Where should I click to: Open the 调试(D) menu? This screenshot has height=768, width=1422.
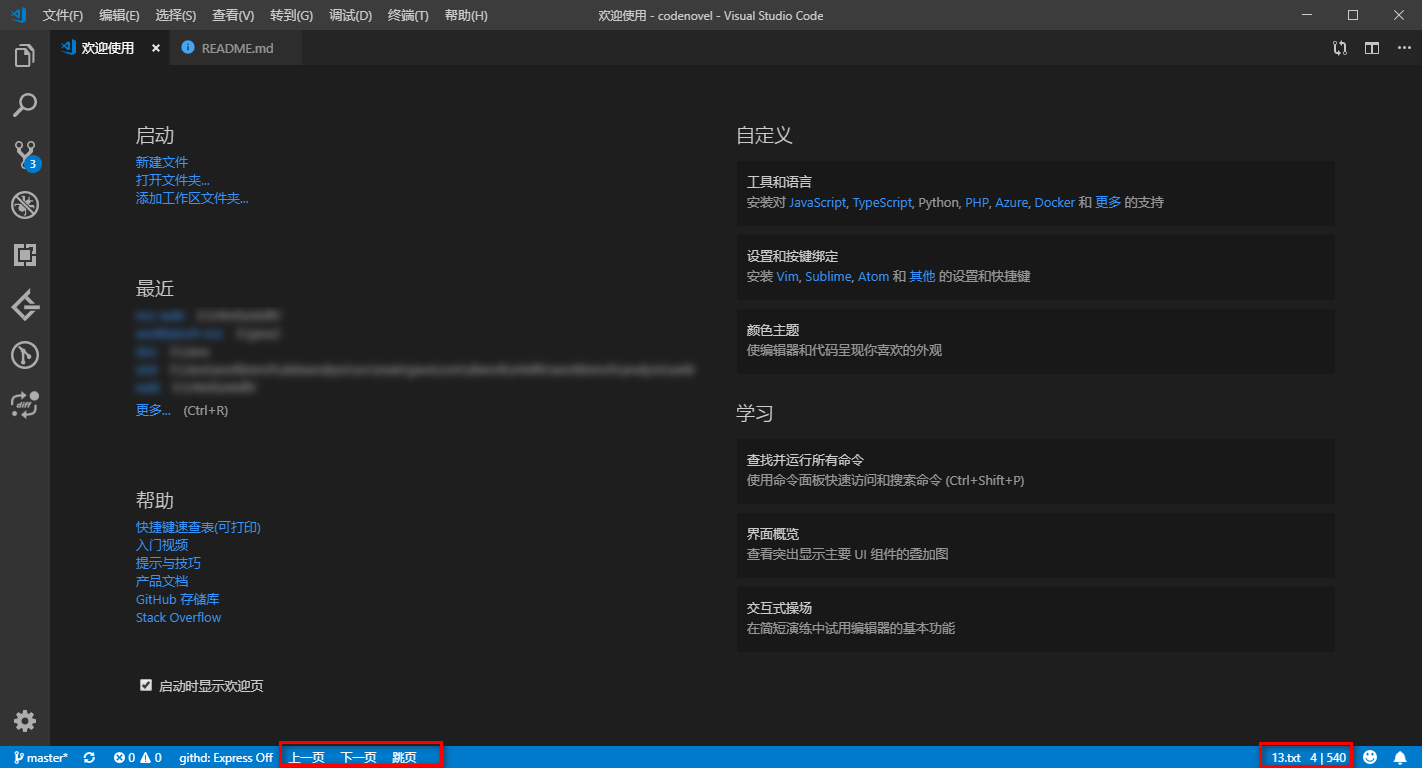(x=350, y=16)
